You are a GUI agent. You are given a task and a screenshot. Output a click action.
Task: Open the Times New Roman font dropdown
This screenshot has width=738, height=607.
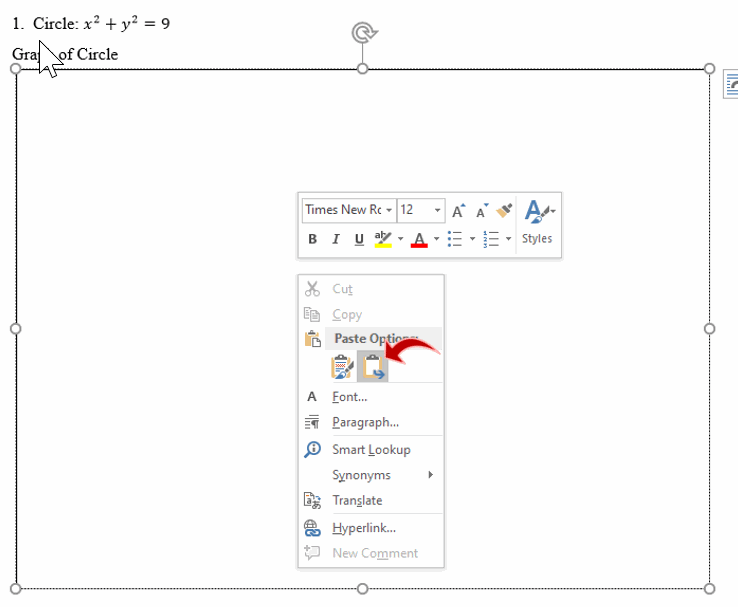click(x=389, y=210)
